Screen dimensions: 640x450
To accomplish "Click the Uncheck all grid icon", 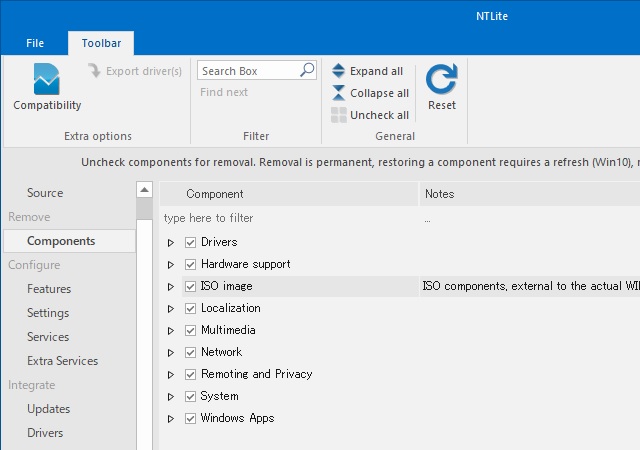I will pyautogui.click(x=338, y=115).
